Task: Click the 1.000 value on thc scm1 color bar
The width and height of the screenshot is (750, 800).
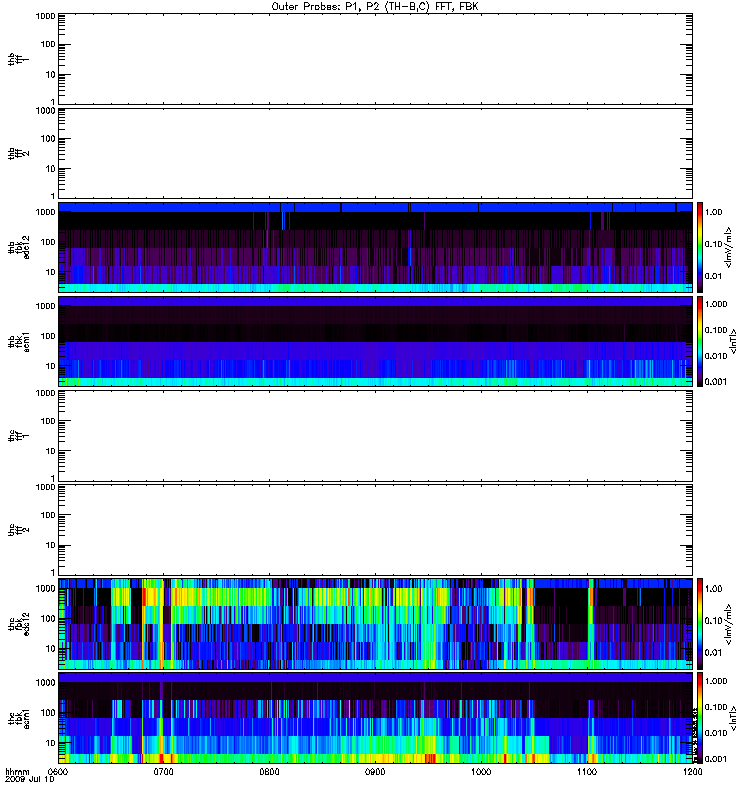Action: (716, 681)
